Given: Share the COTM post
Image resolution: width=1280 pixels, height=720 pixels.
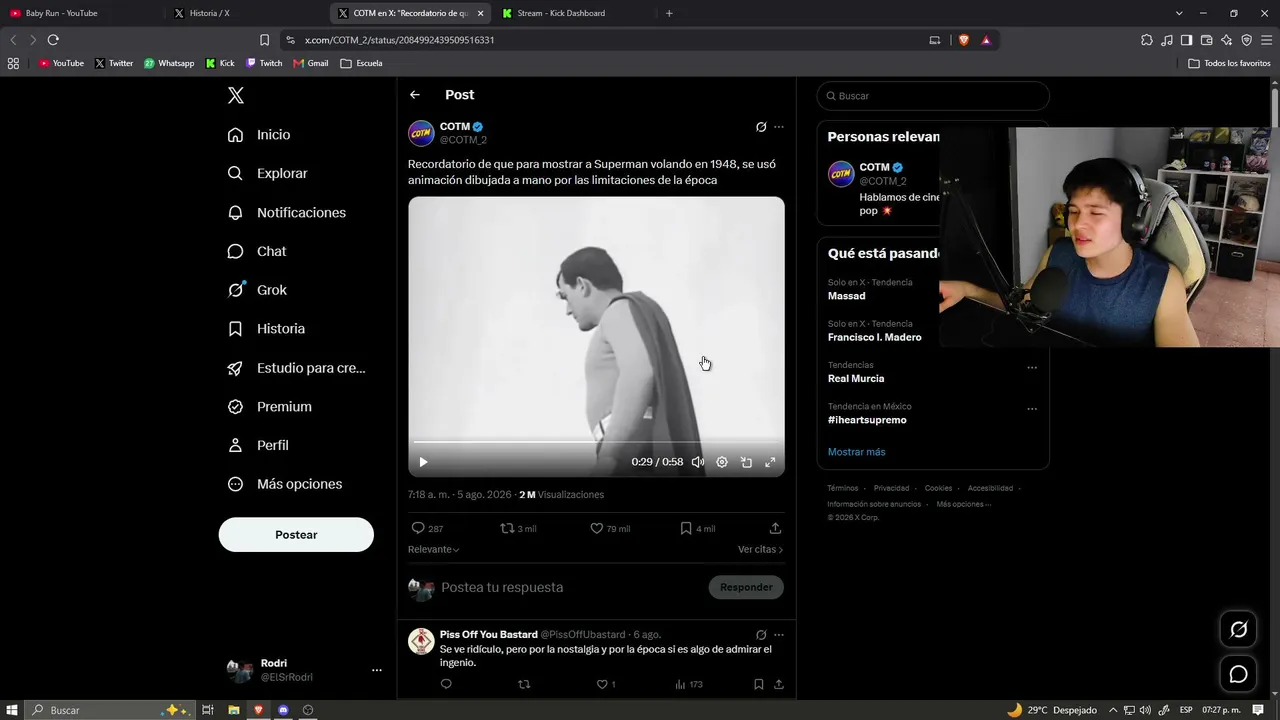Looking at the screenshot, I should (775, 528).
